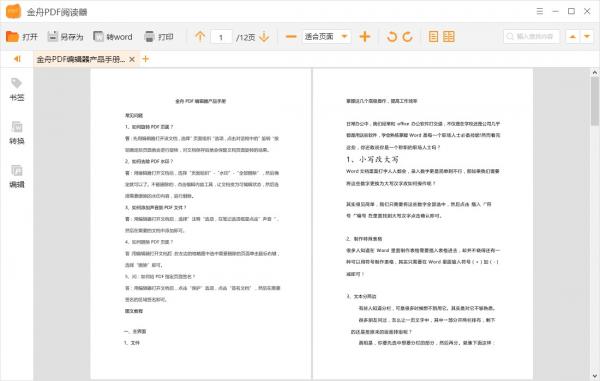
Task: Rotate page clockwise
Action: pos(408,37)
